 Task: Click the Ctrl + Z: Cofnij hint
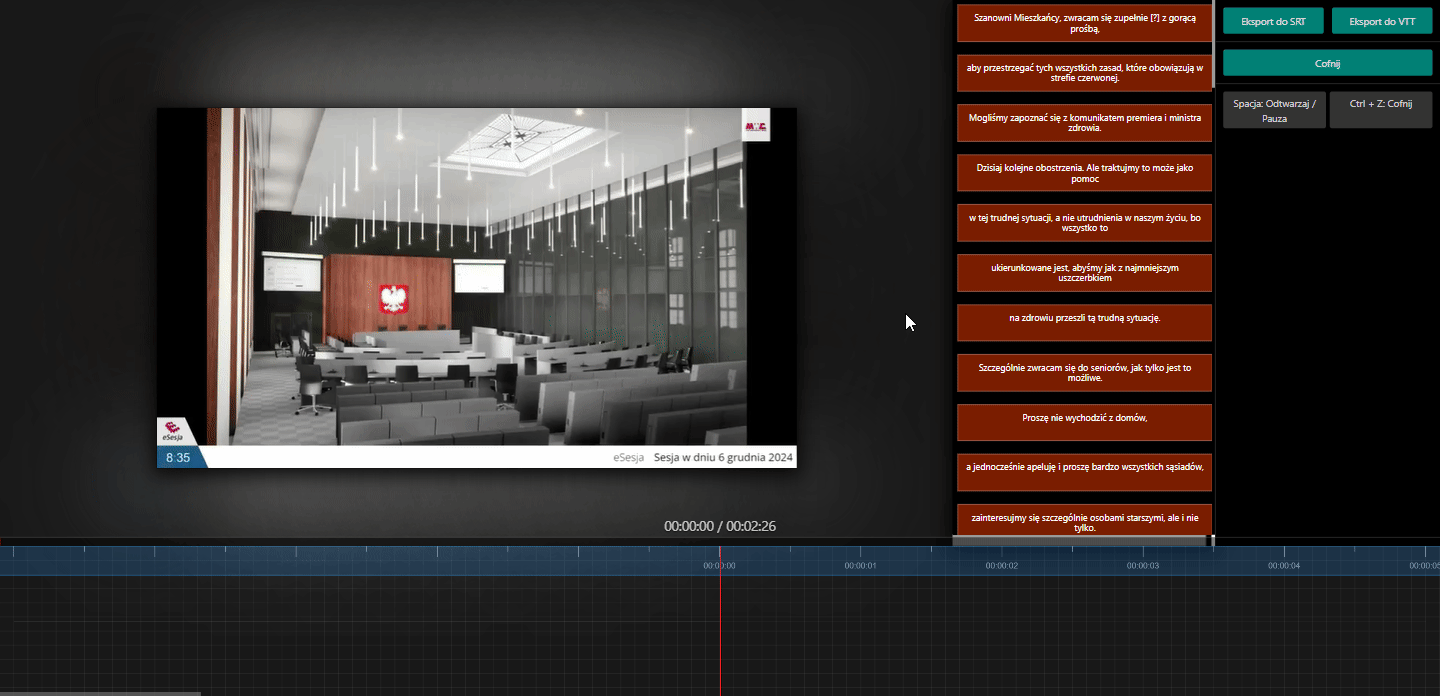1381,110
